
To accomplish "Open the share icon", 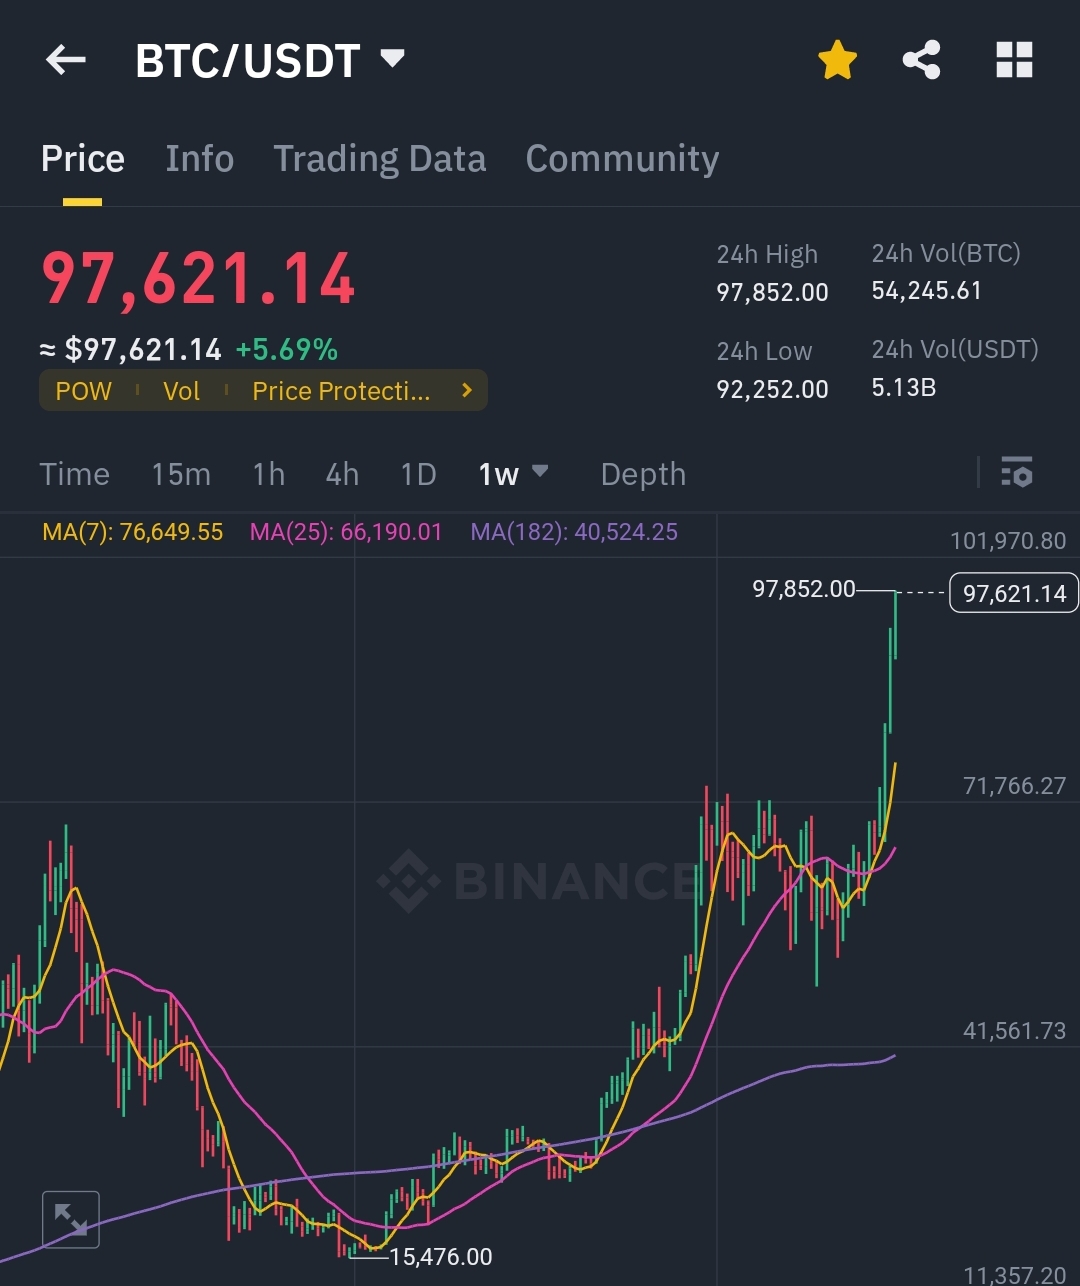I will [921, 60].
